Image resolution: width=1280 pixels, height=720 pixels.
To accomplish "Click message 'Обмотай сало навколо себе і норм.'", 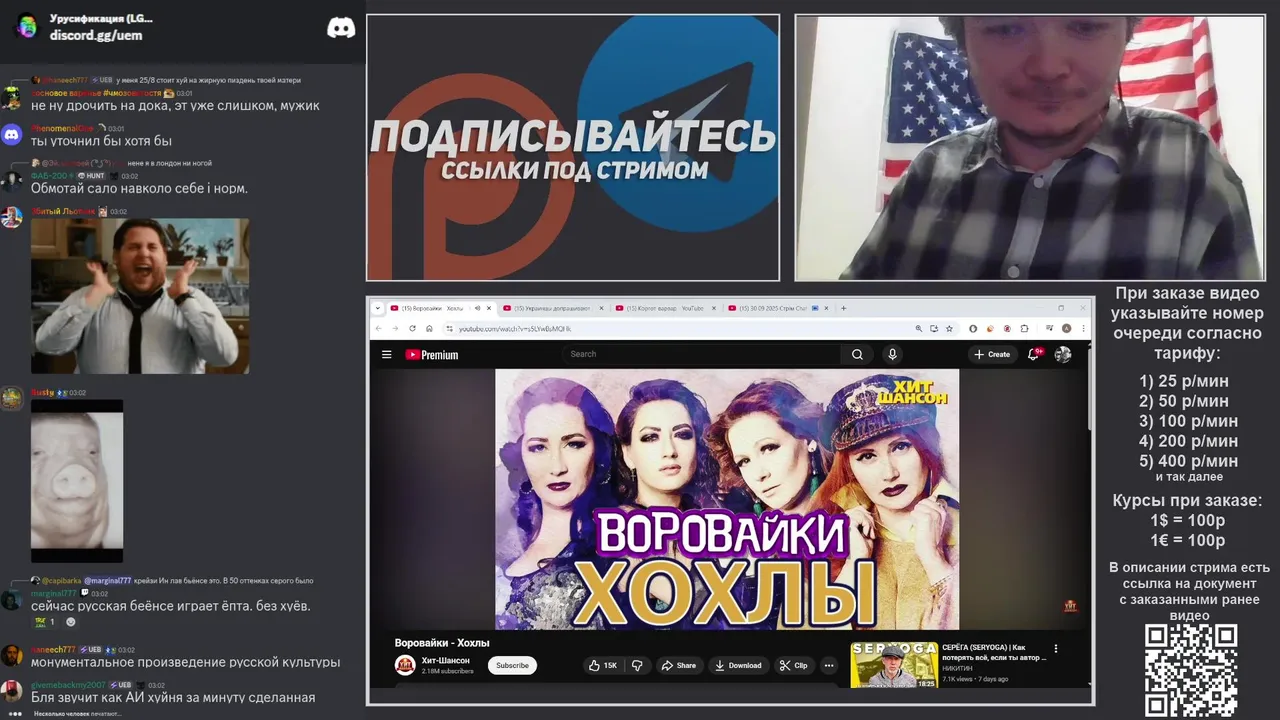I will 139,188.
